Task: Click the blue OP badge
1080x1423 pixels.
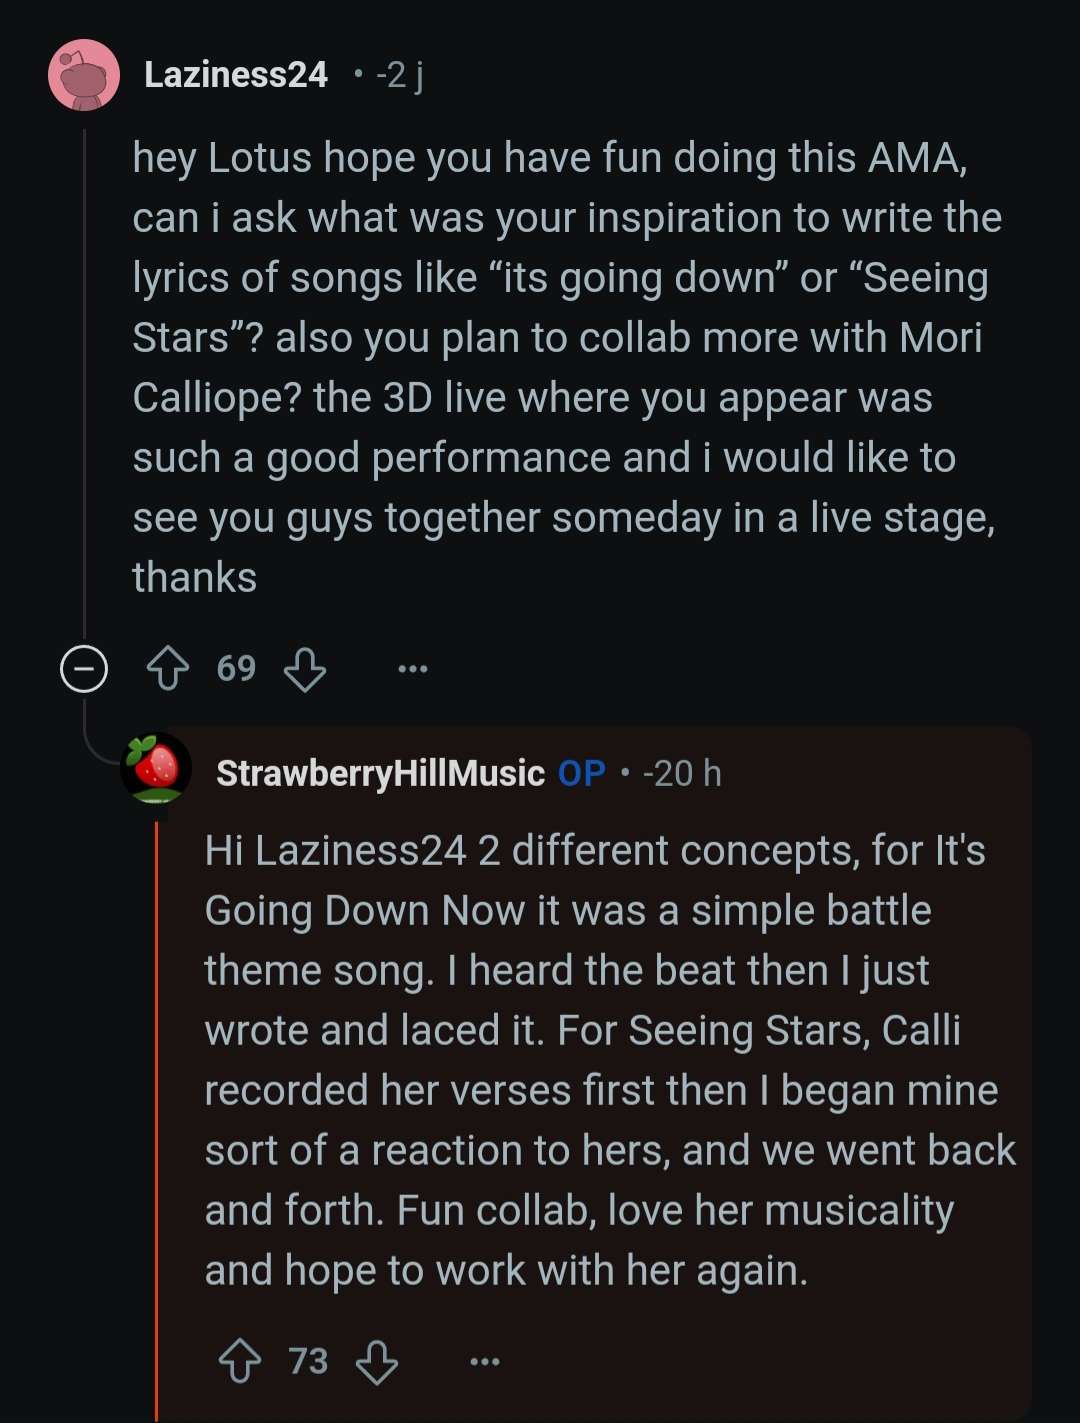Action: click(582, 773)
